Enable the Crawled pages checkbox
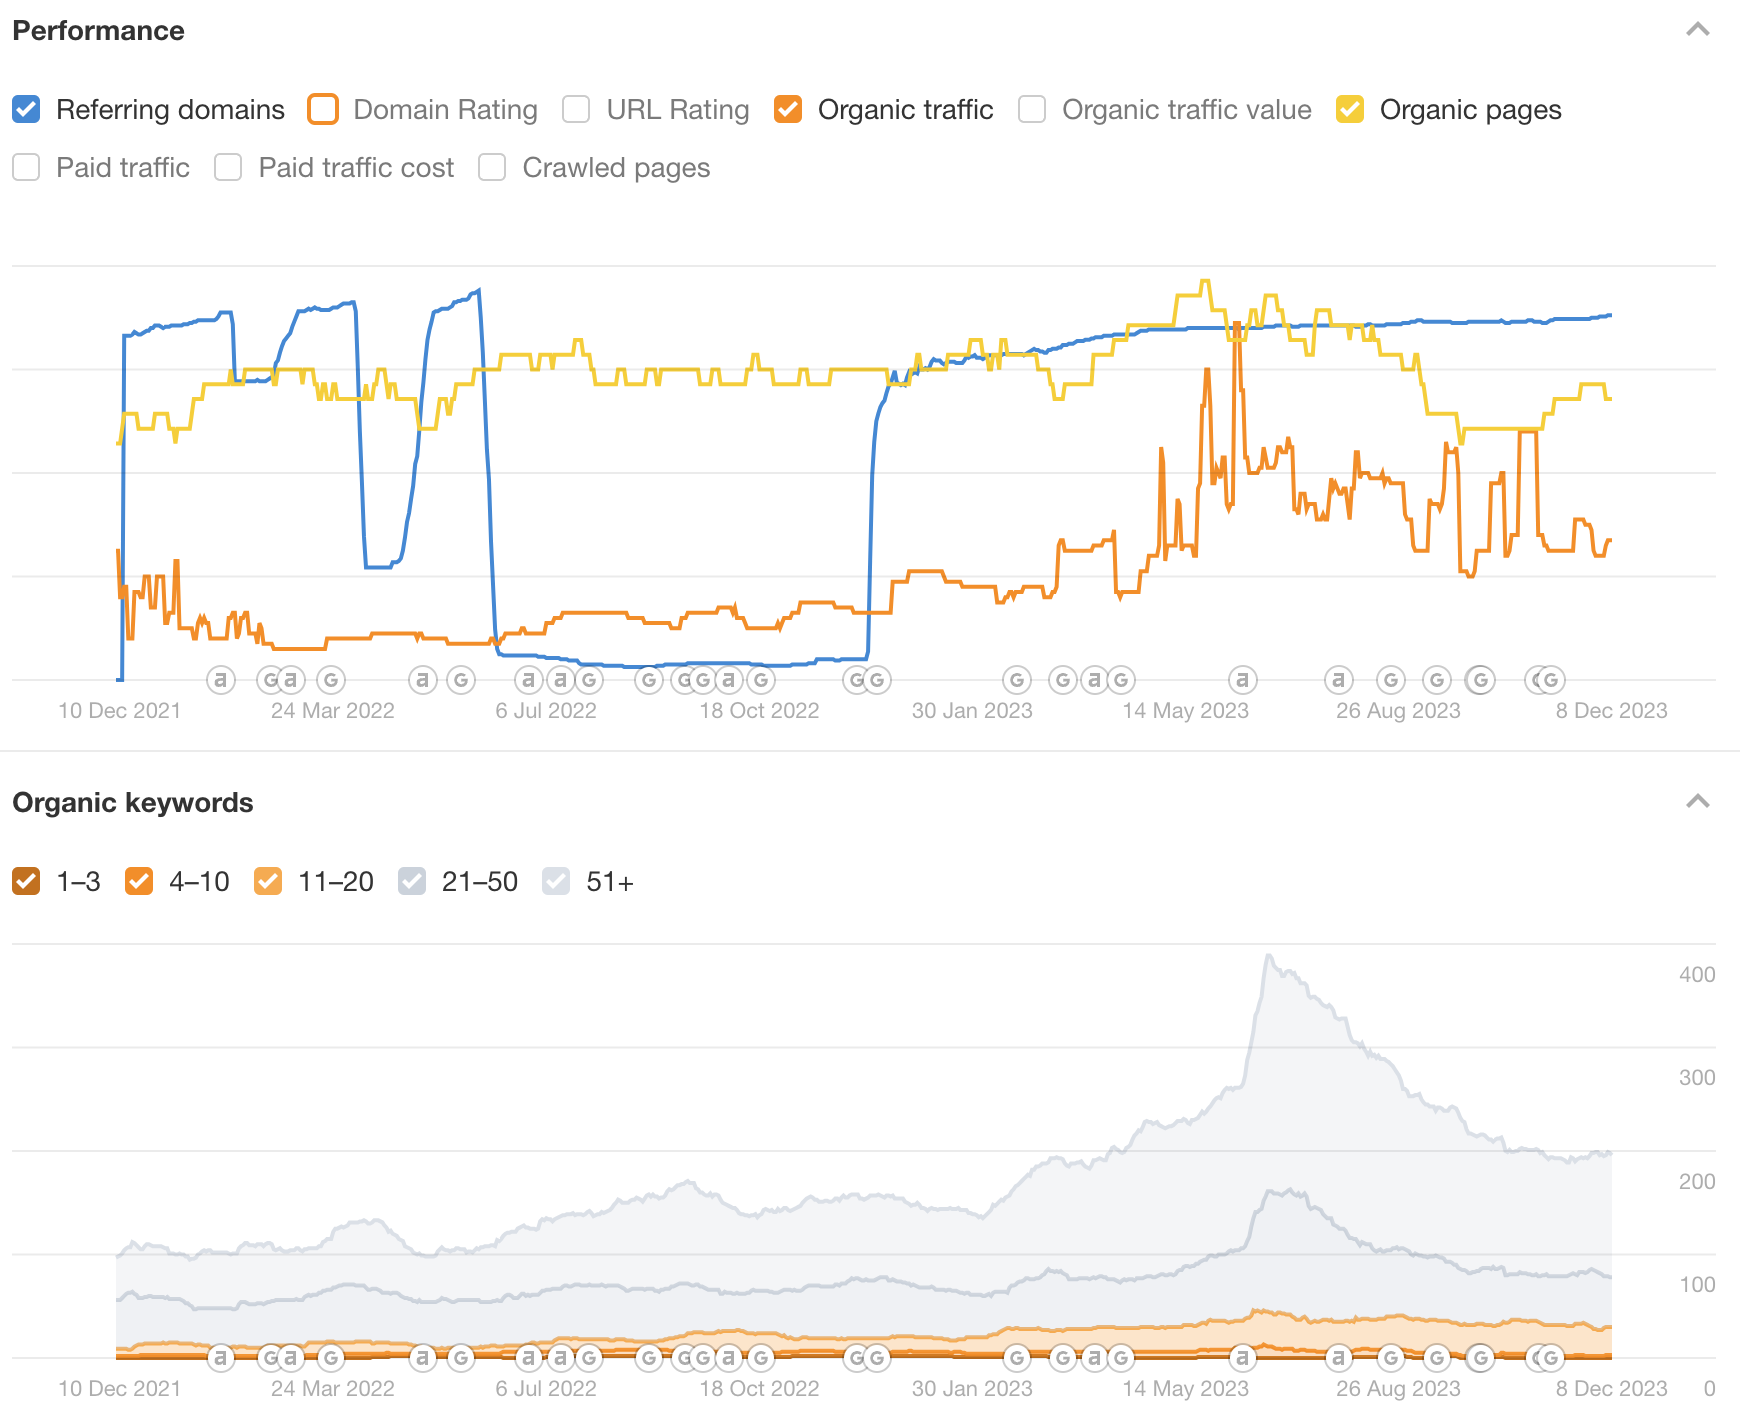The height and width of the screenshot is (1412, 1740). coord(492,167)
